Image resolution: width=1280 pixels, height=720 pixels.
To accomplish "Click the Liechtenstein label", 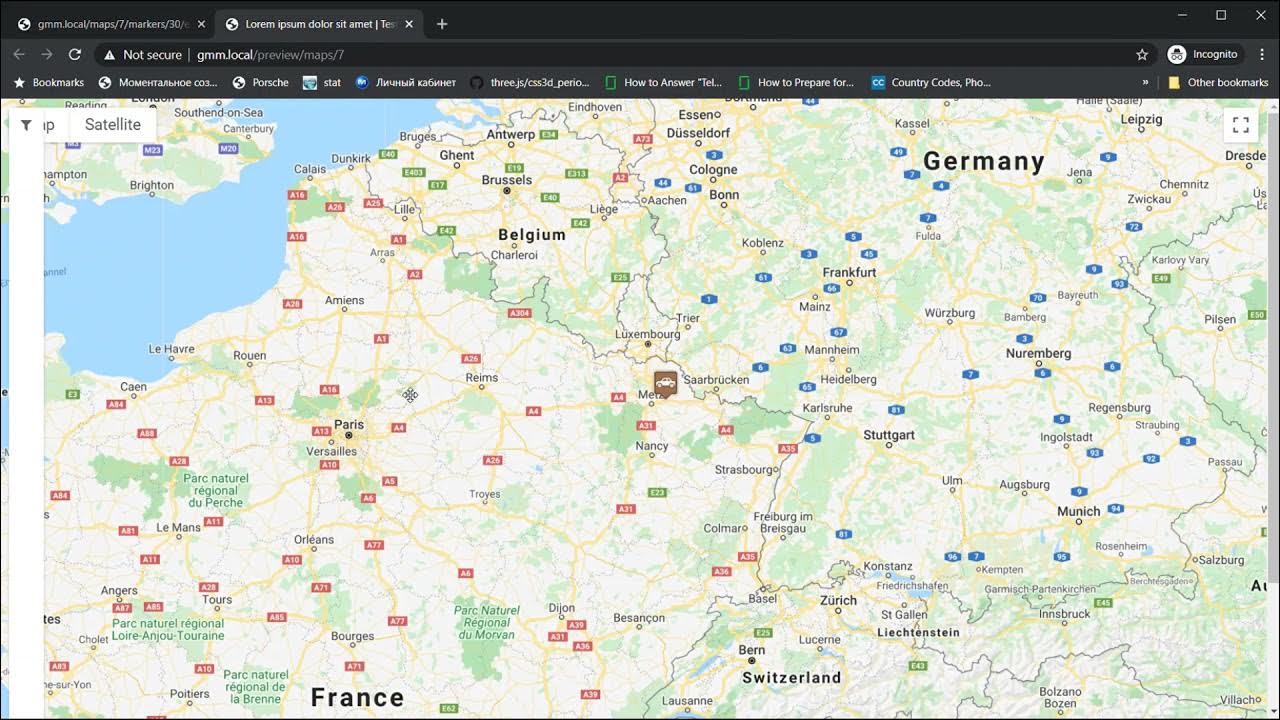I will point(918,632).
